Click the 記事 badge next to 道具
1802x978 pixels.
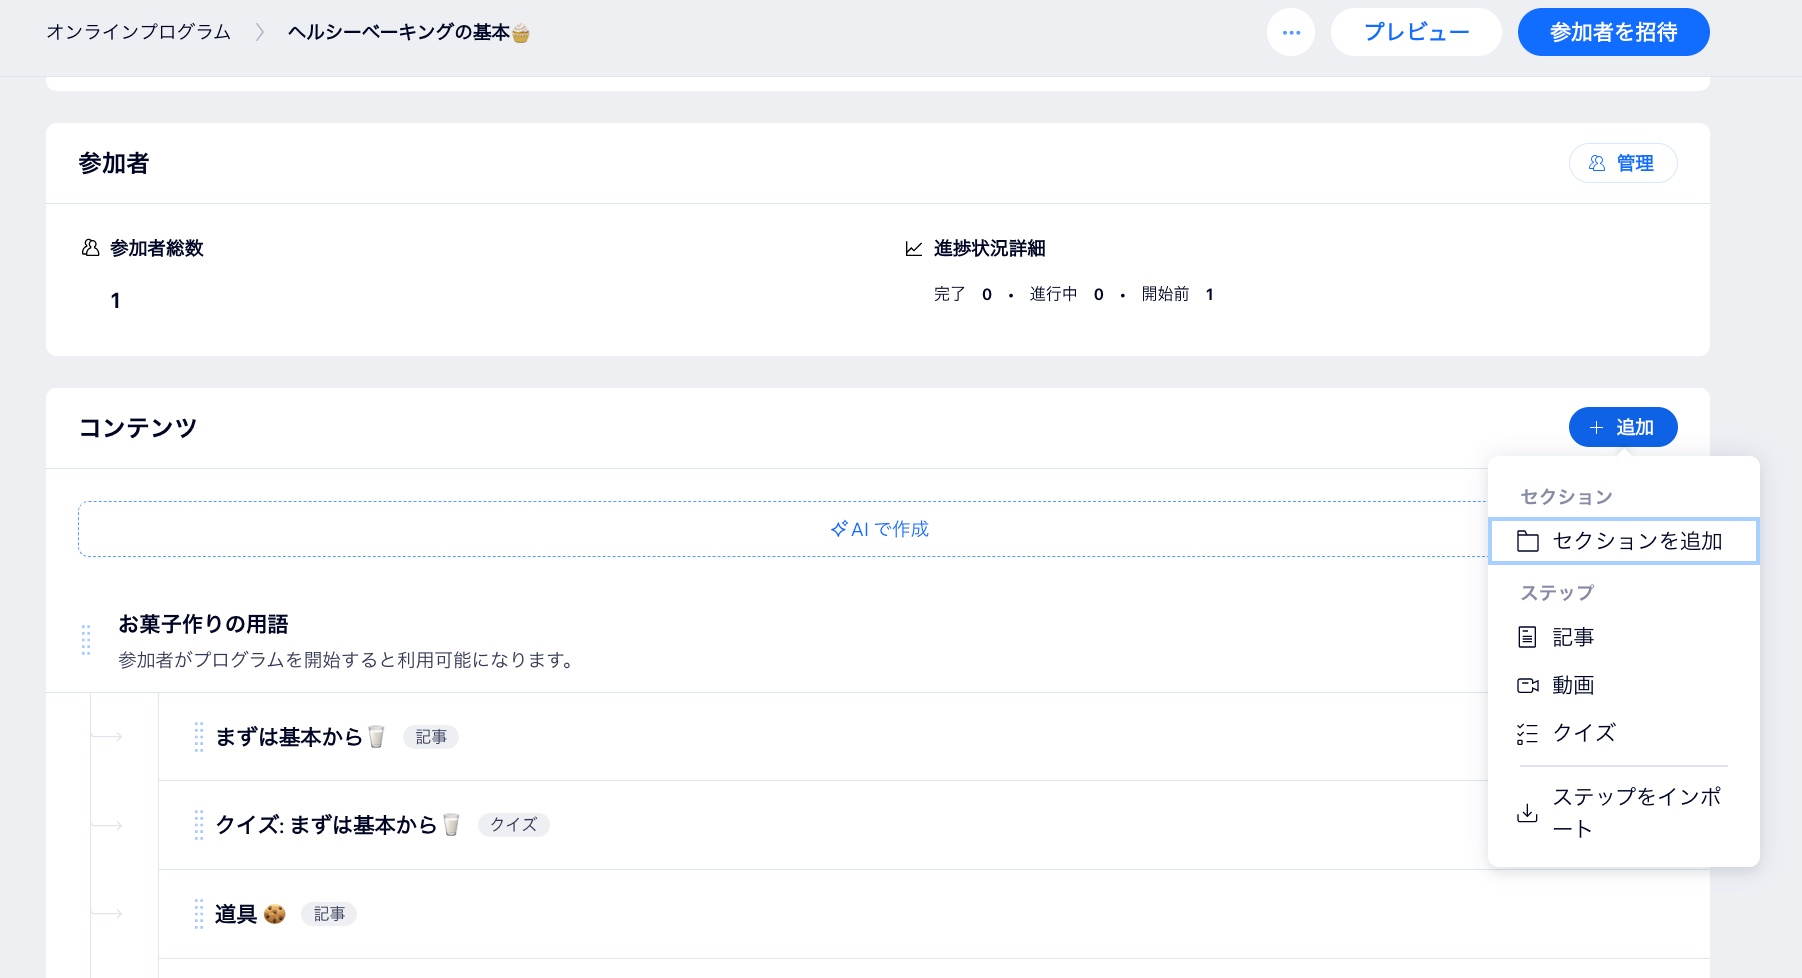coord(329,913)
